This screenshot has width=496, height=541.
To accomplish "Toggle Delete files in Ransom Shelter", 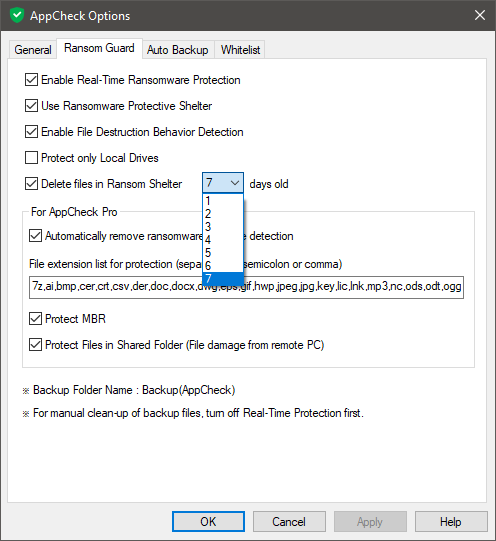I will [31, 184].
